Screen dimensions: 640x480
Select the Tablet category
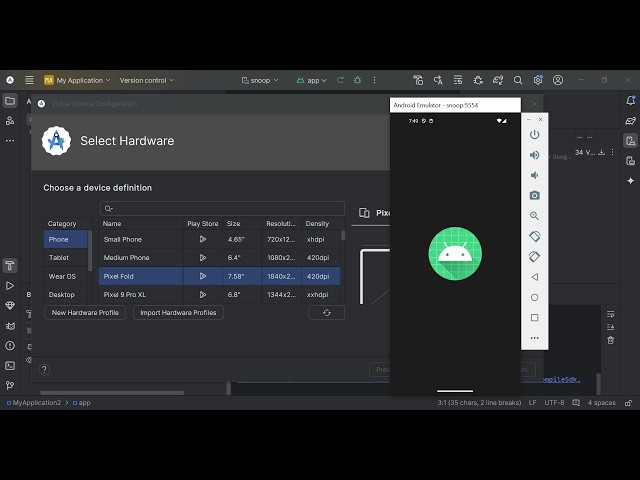[66, 258]
